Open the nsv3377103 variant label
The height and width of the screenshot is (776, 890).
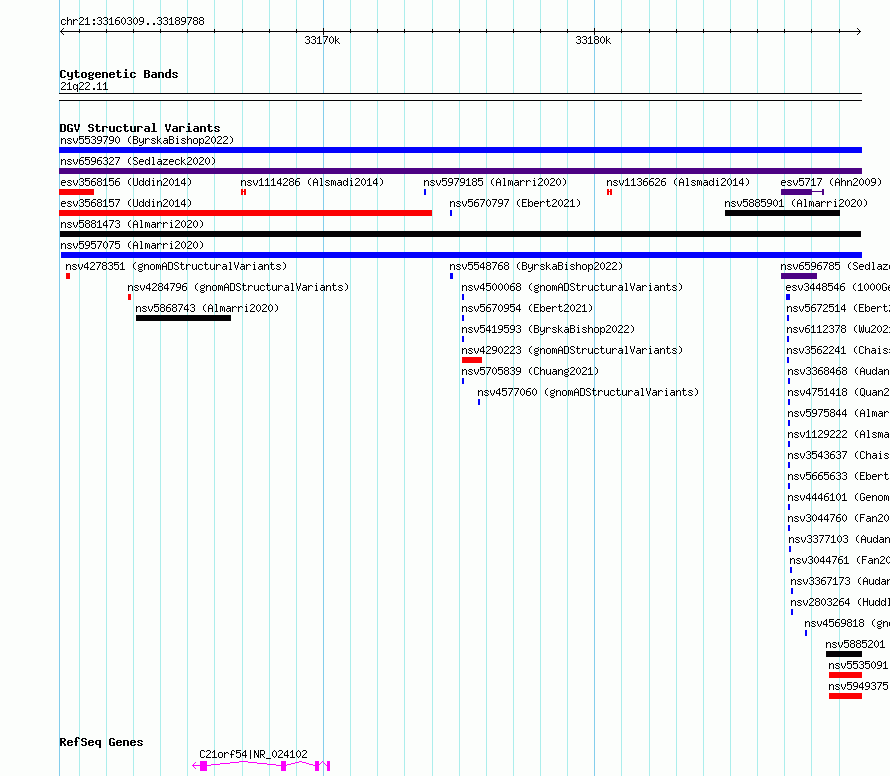[x=839, y=539]
